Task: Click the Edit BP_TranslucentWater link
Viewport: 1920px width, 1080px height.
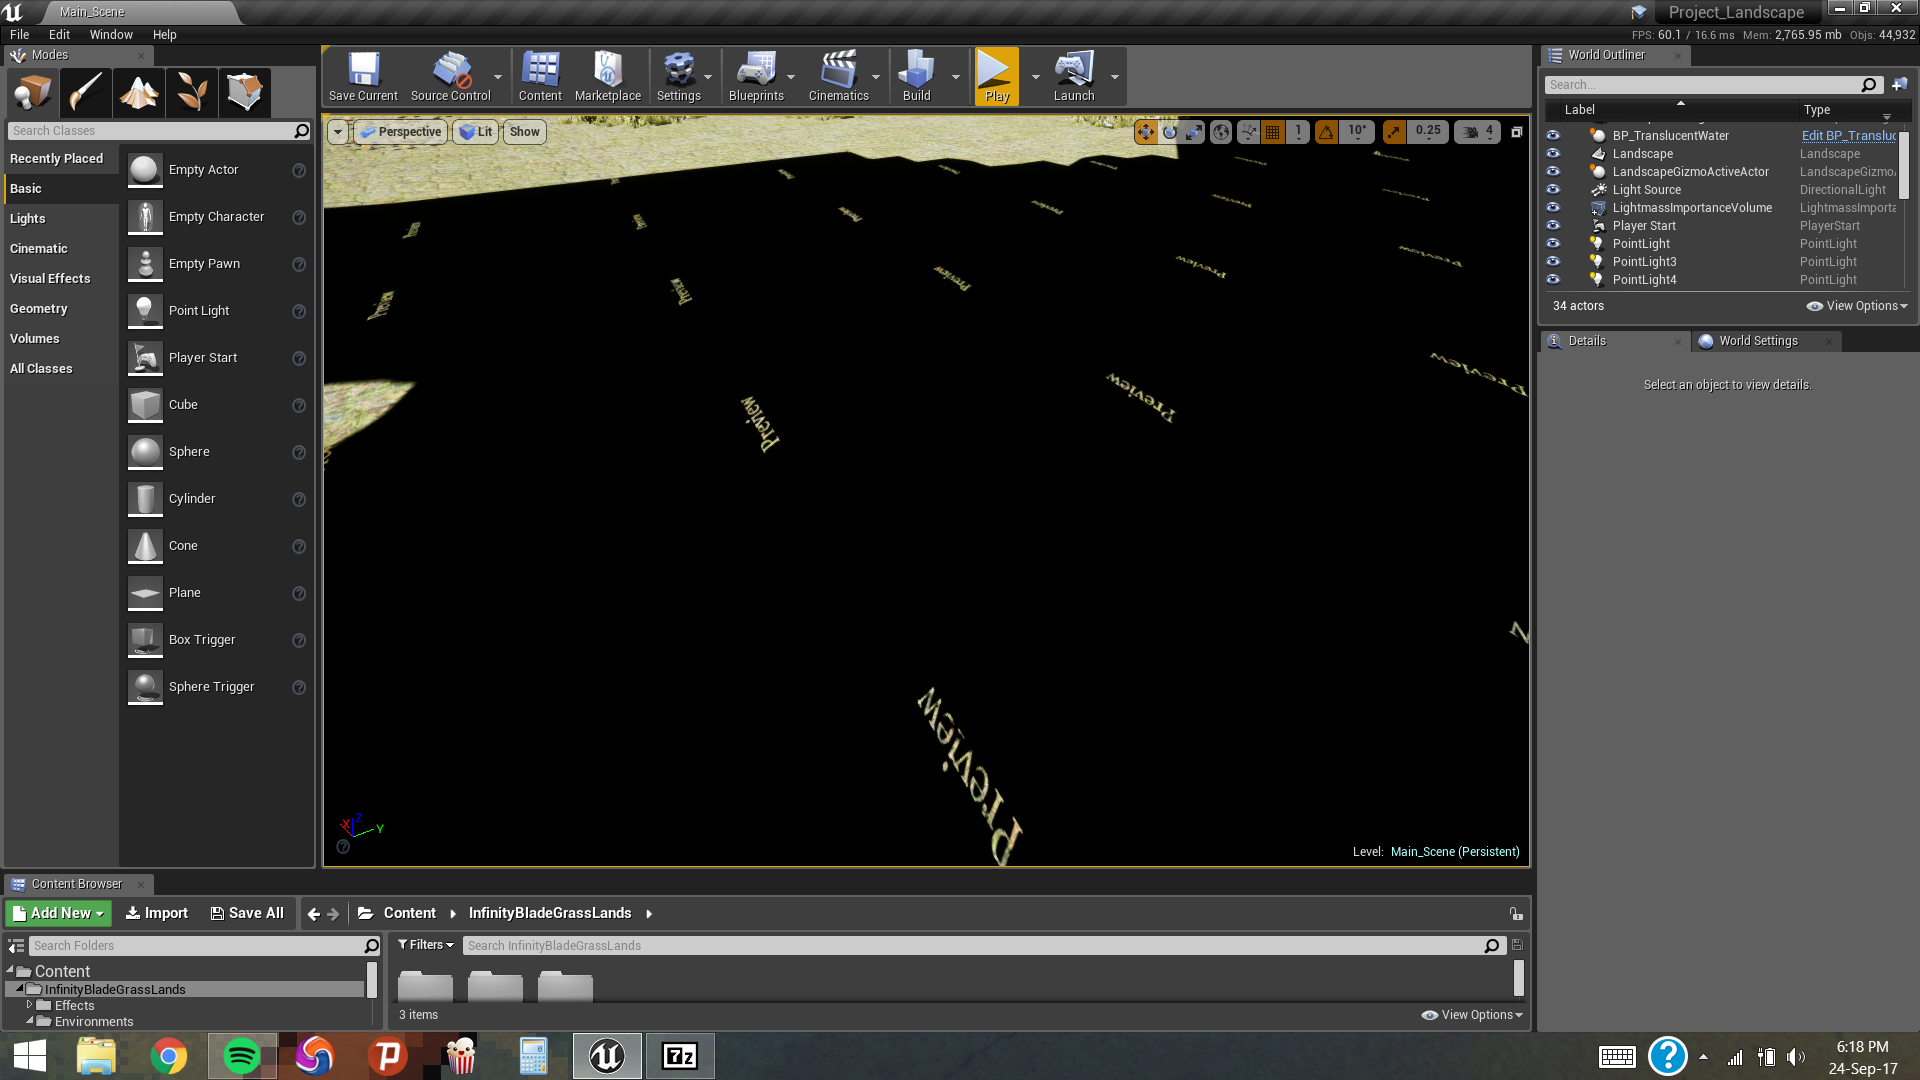Action: coord(1848,136)
